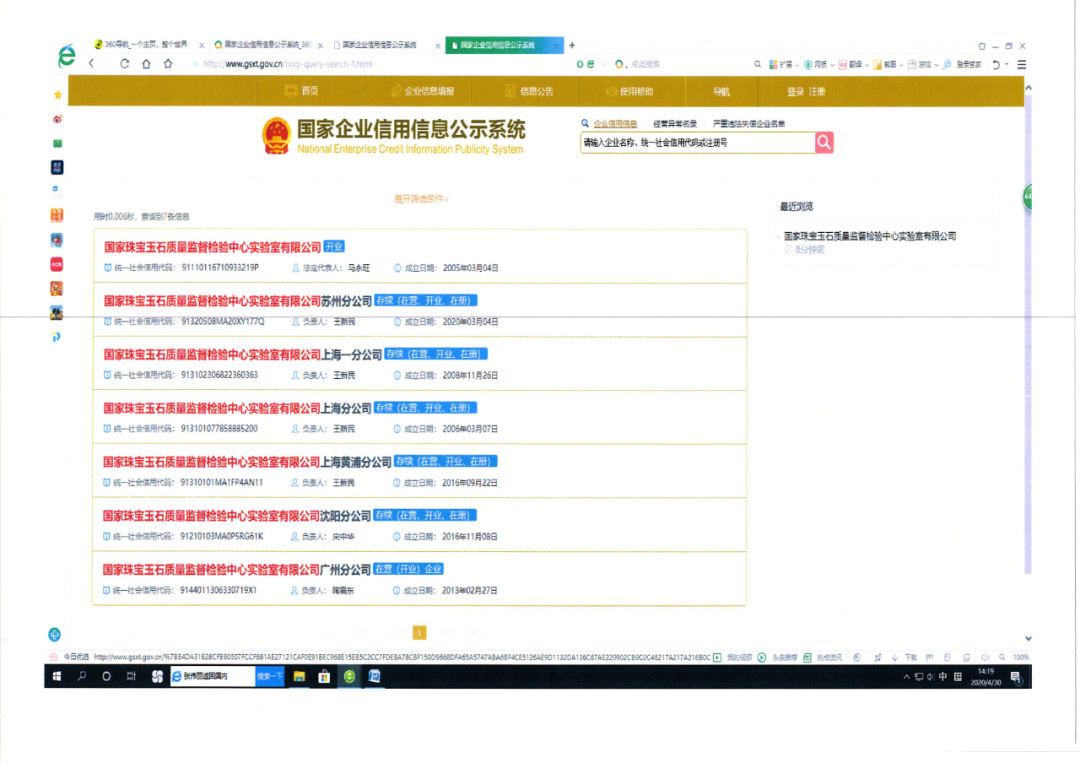Click the download icon in status bar

point(895,658)
